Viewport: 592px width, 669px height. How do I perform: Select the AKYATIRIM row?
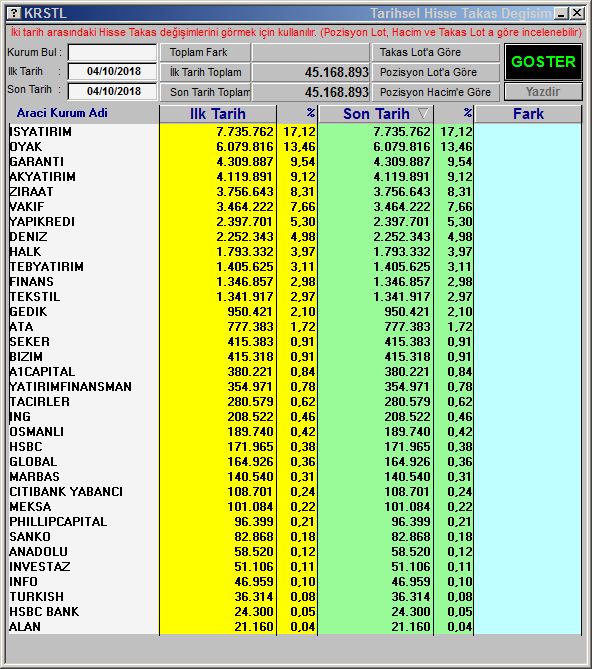pyautogui.click(x=295, y=177)
